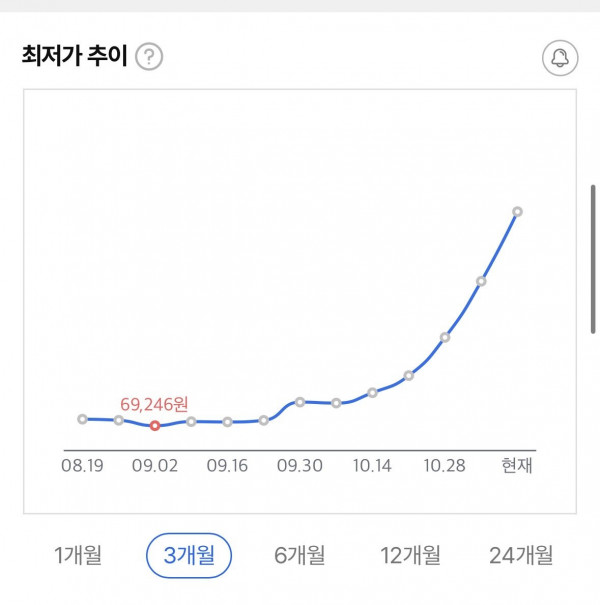Click the 09.02 axis date label
Screen dimensions: 600x605
click(154, 465)
